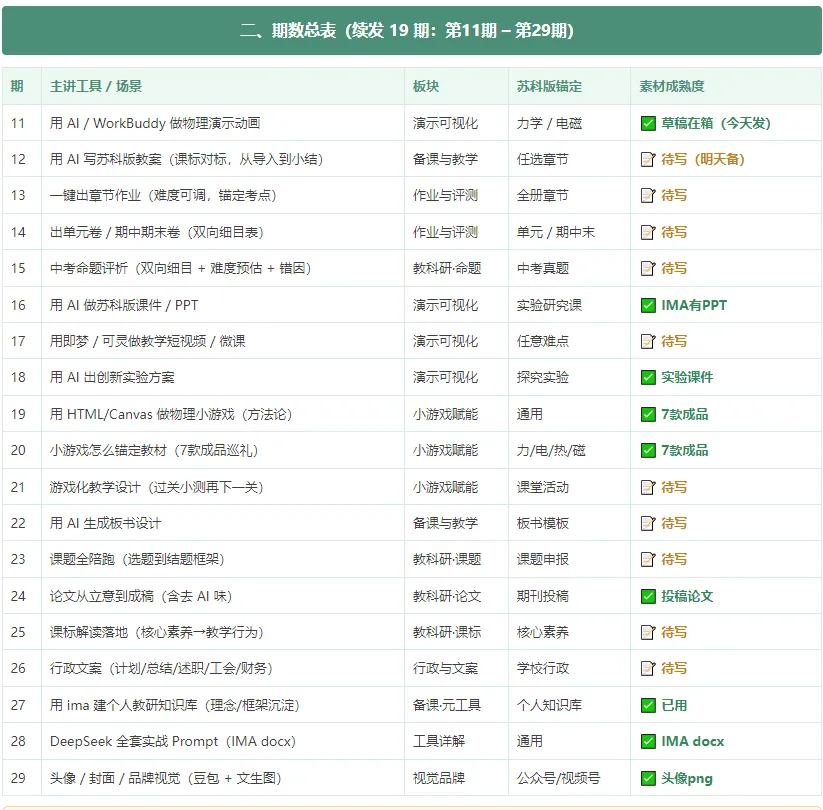Click the 课题申报 cell

pos(569,560)
